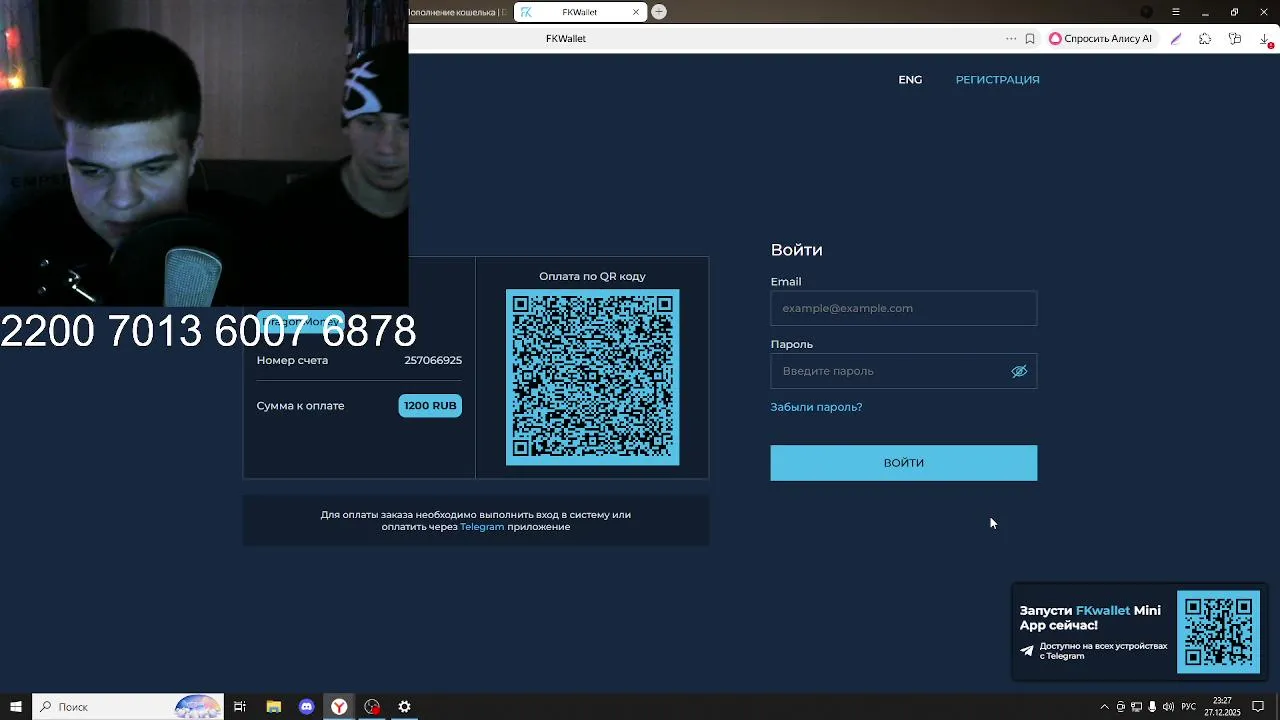
Task: Switch the РУС input language
Action: tap(1190, 707)
